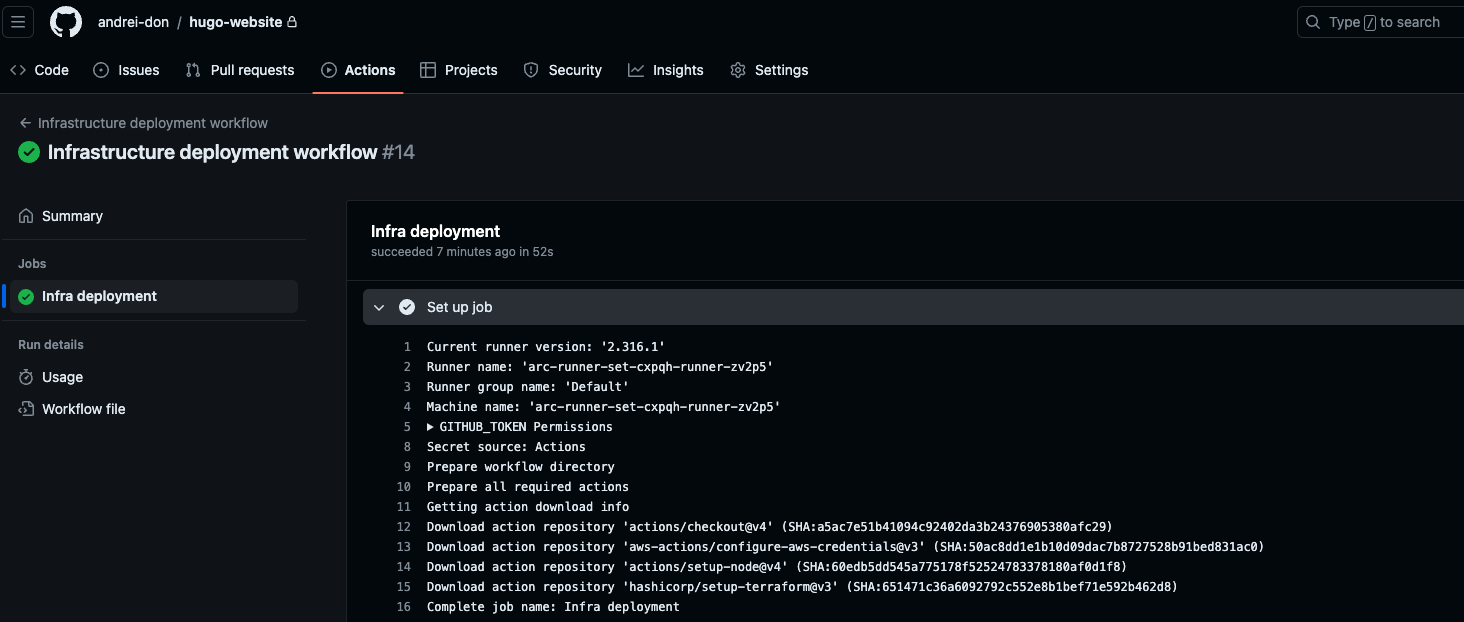Select Infra deployment job in sidebar
Image resolution: width=1464 pixels, height=622 pixels.
99,296
